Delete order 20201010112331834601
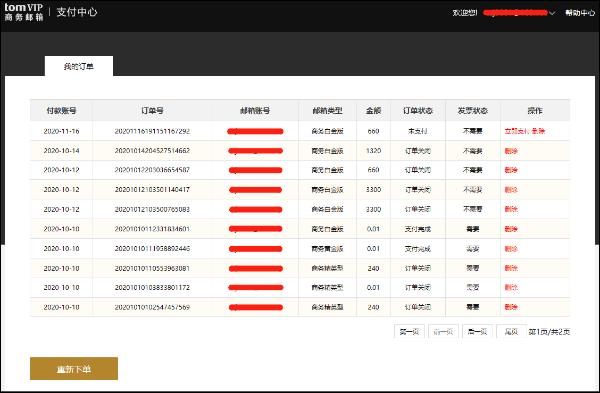600x393 pixels. (x=511, y=229)
